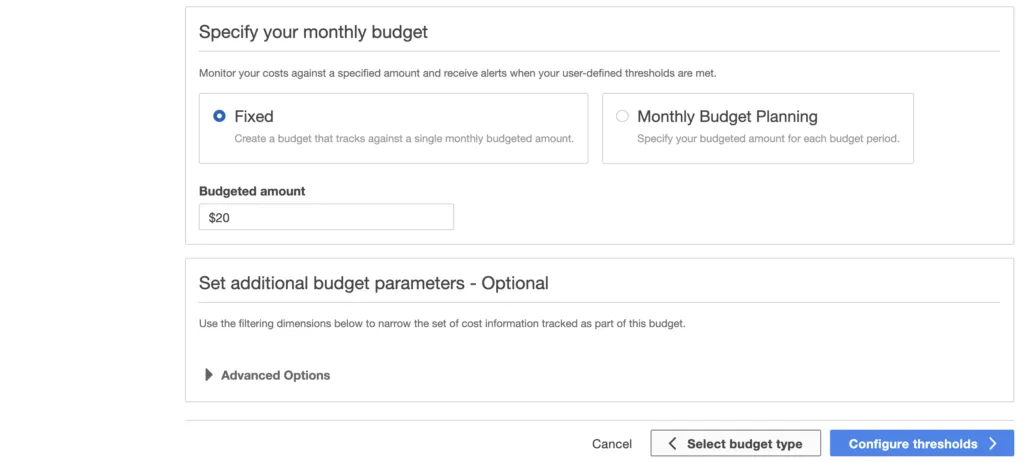Viewport: 1024px width, 462px height.
Task: Click the each budget period description text
Action: click(768, 139)
